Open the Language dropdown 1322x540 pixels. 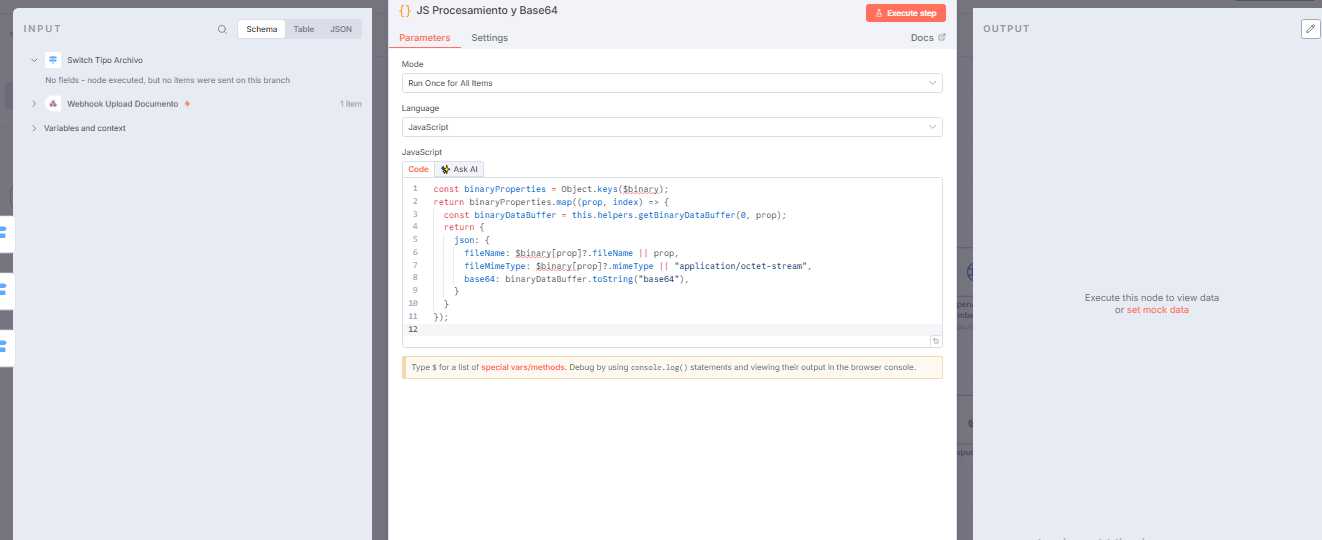coord(672,127)
